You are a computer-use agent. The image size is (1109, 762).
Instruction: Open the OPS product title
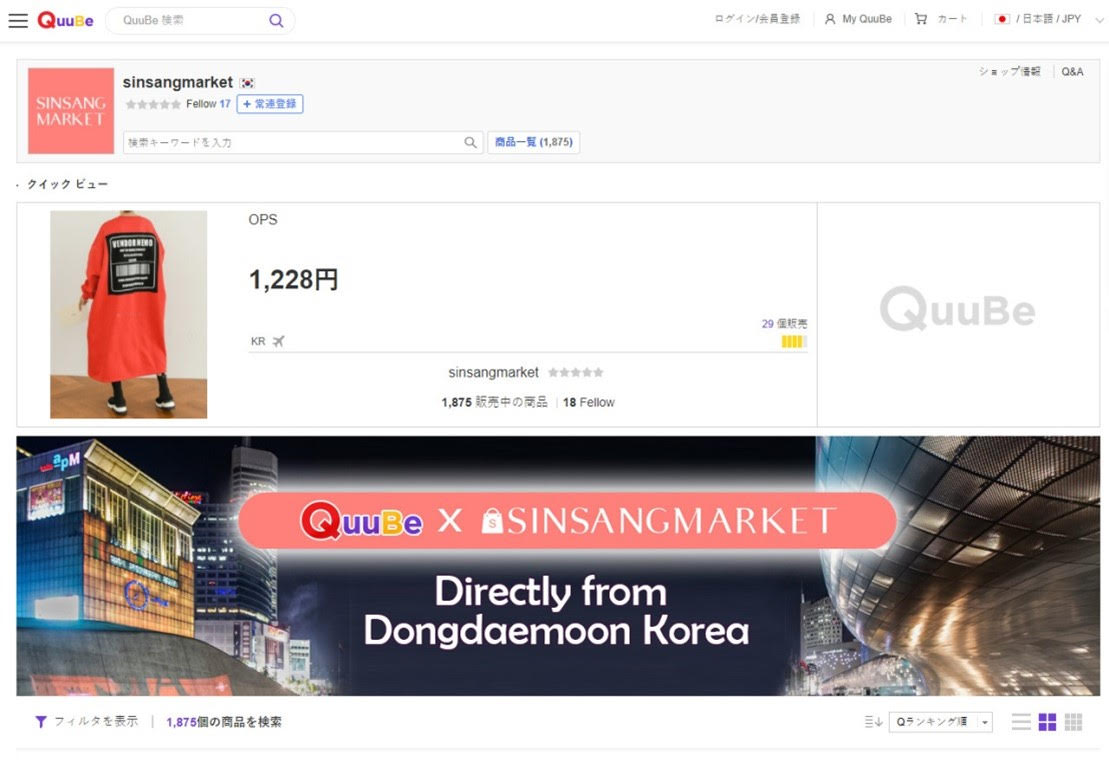coord(263,220)
